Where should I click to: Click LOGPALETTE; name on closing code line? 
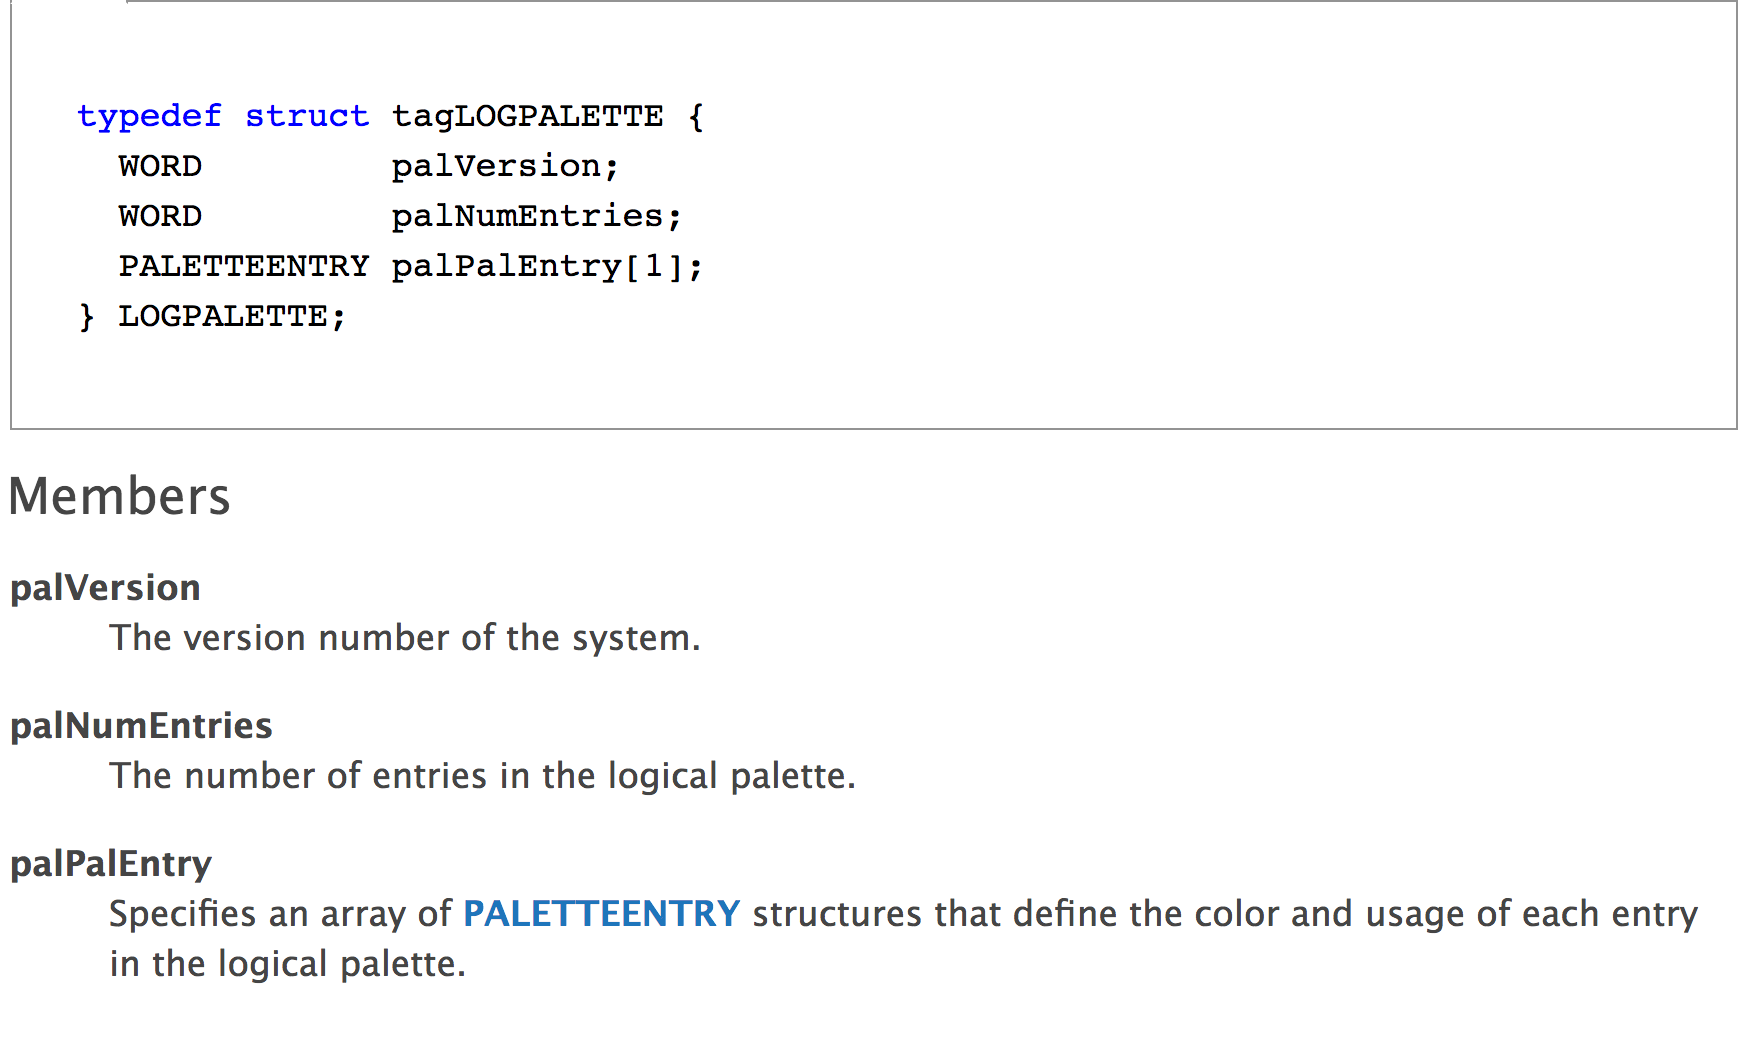point(232,316)
